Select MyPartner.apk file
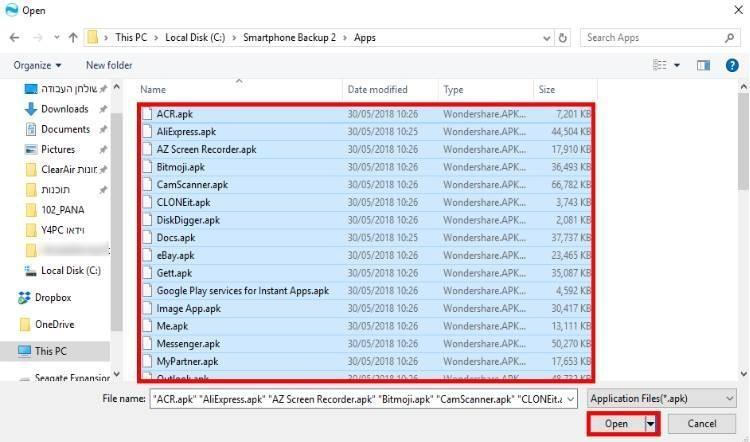Viewport: 750px width, 442px height. point(187,362)
